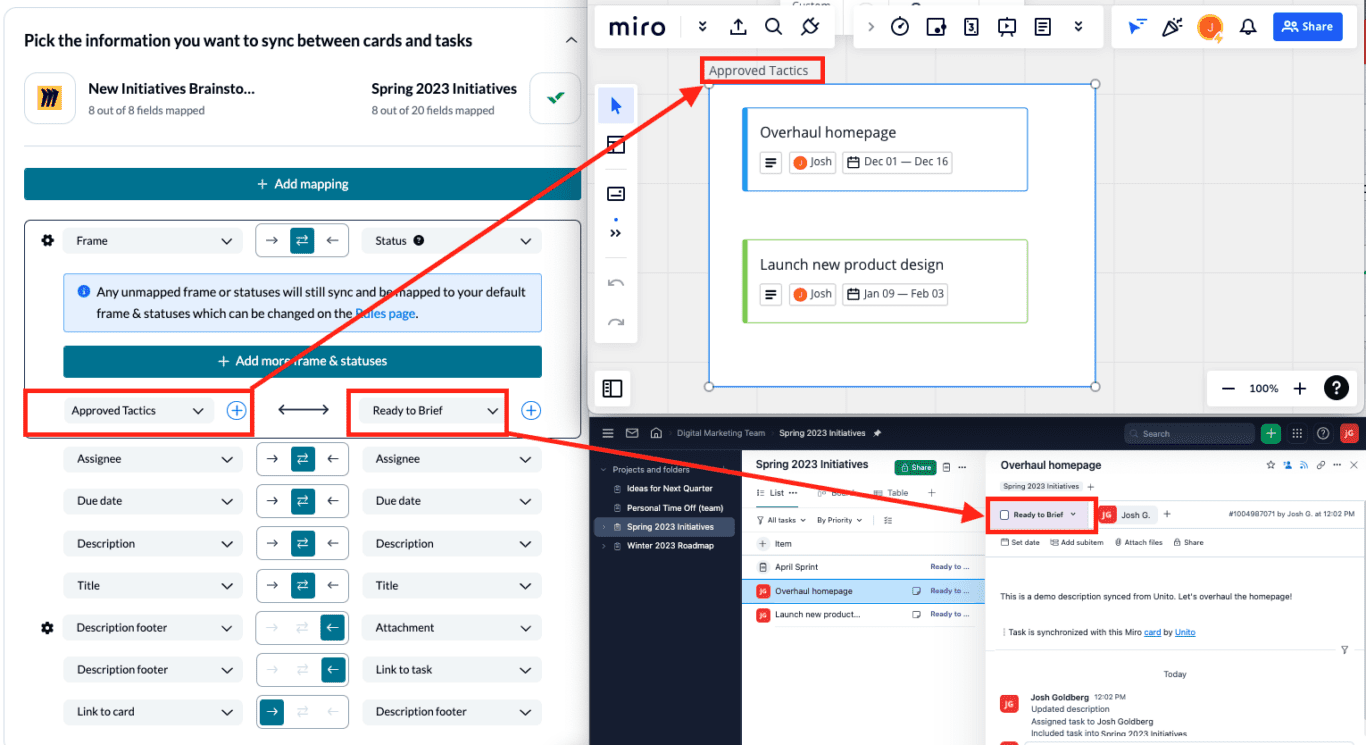Click Add more frame & statuses button
Image resolution: width=1366 pixels, height=745 pixels.
pos(302,361)
